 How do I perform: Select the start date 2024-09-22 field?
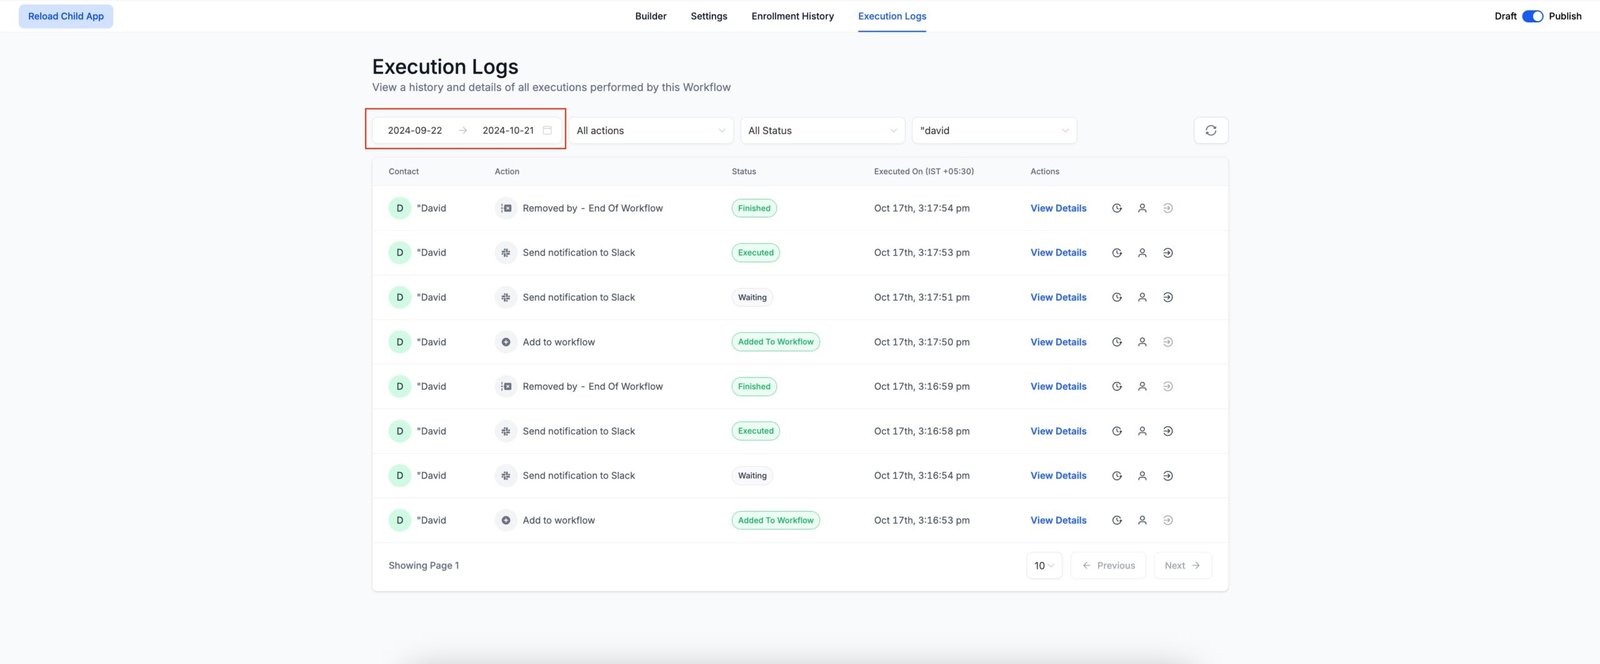point(415,131)
